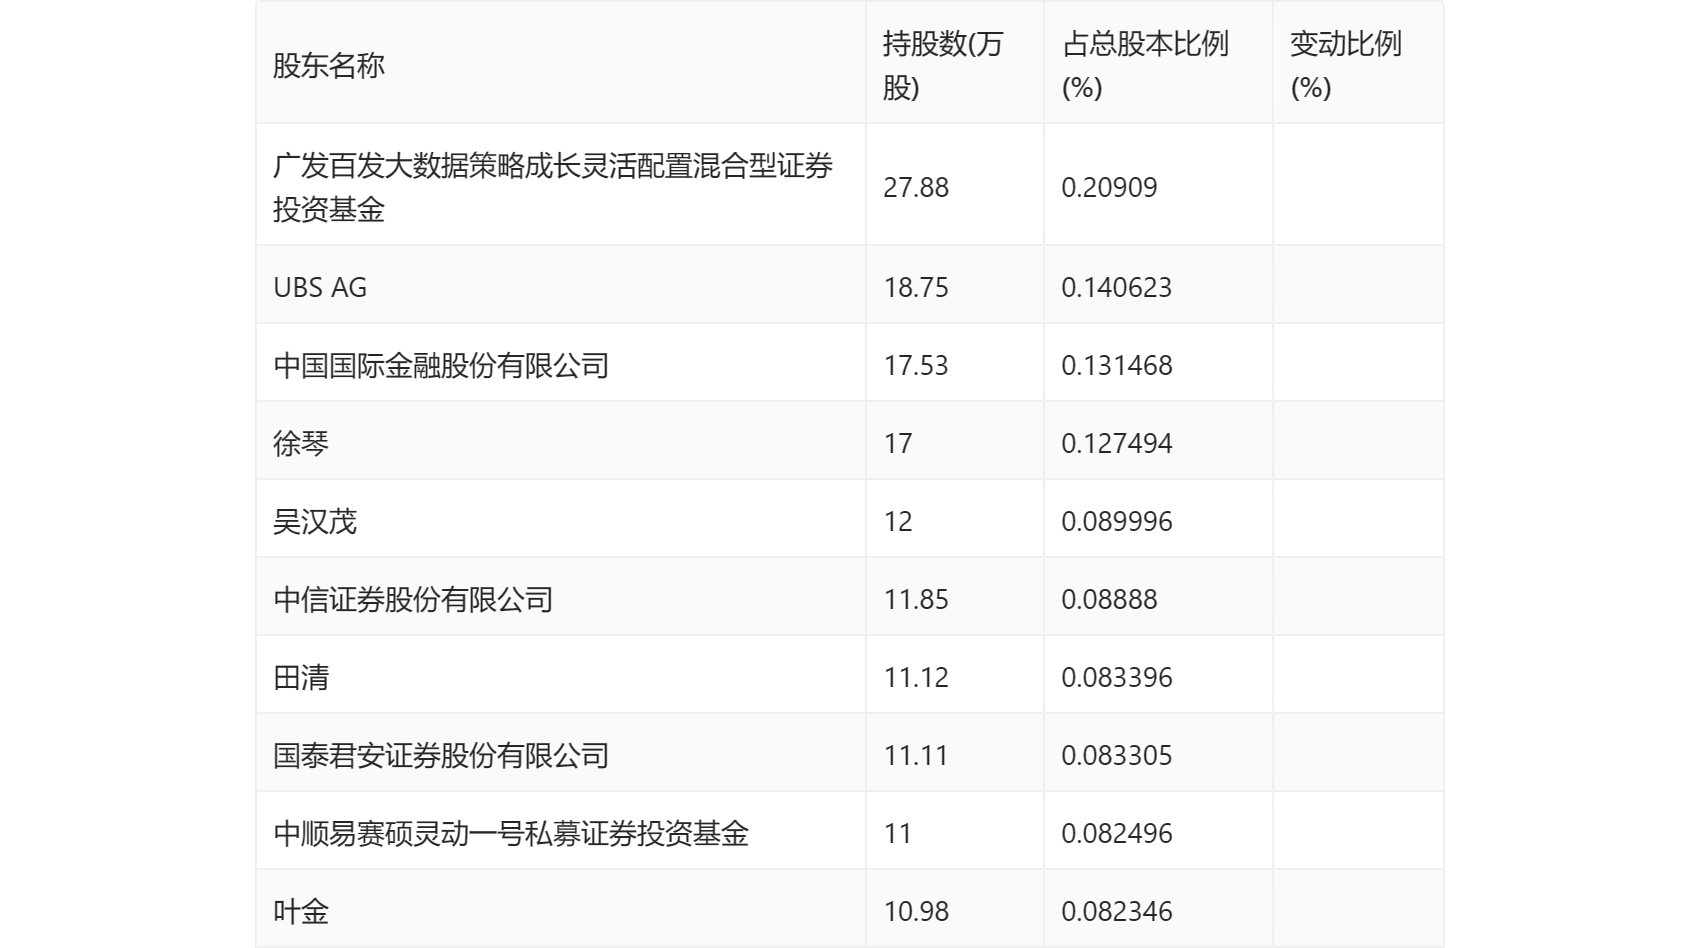The width and height of the screenshot is (1700, 948).
Task: Select 中顺易赛硕灵动一号私募证券投资基金
Action: pos(511,833)
